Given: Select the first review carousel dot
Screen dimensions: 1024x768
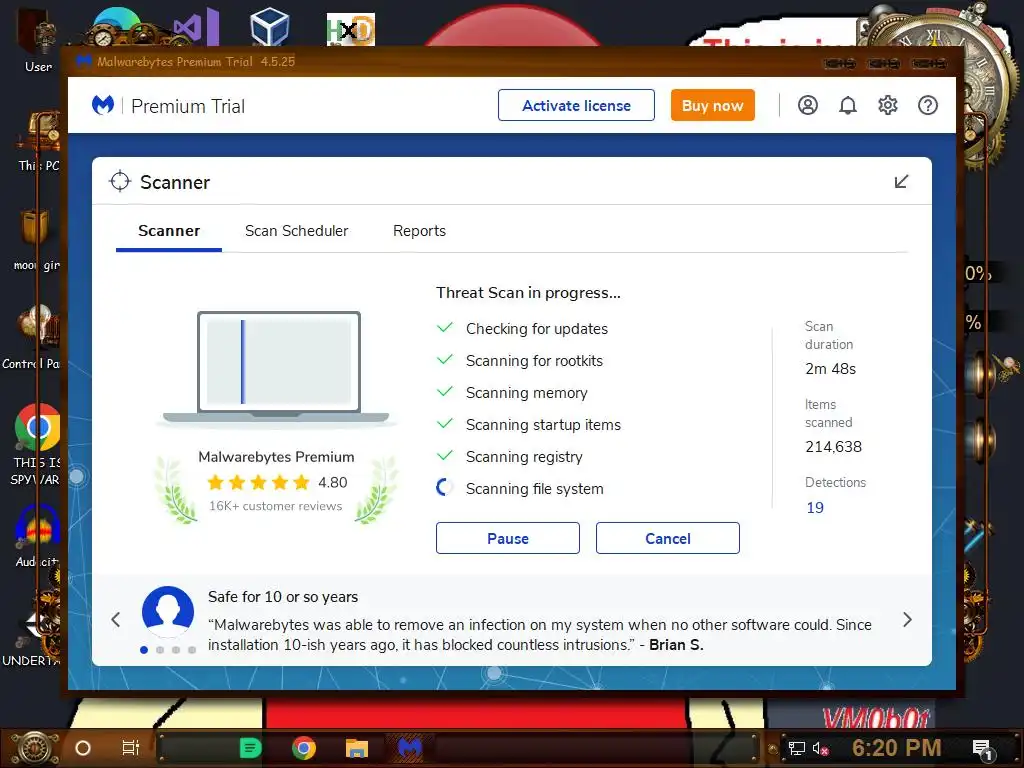Looking at the screenshot, I should pos(144,650).
